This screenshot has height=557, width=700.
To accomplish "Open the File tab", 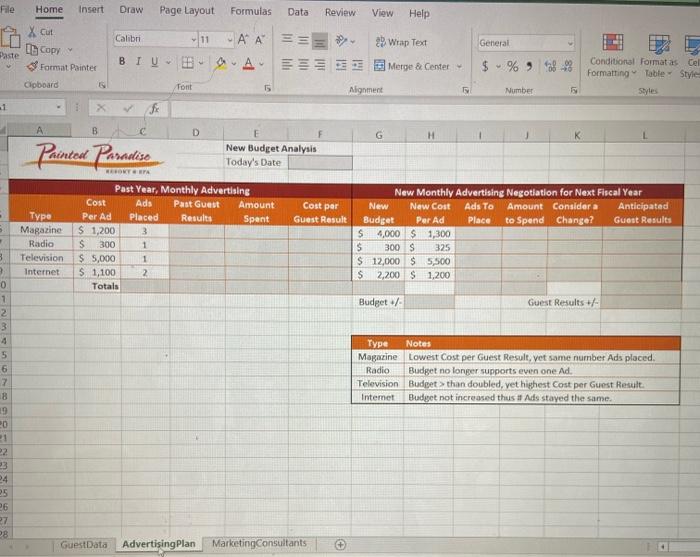I will [8, 9].
